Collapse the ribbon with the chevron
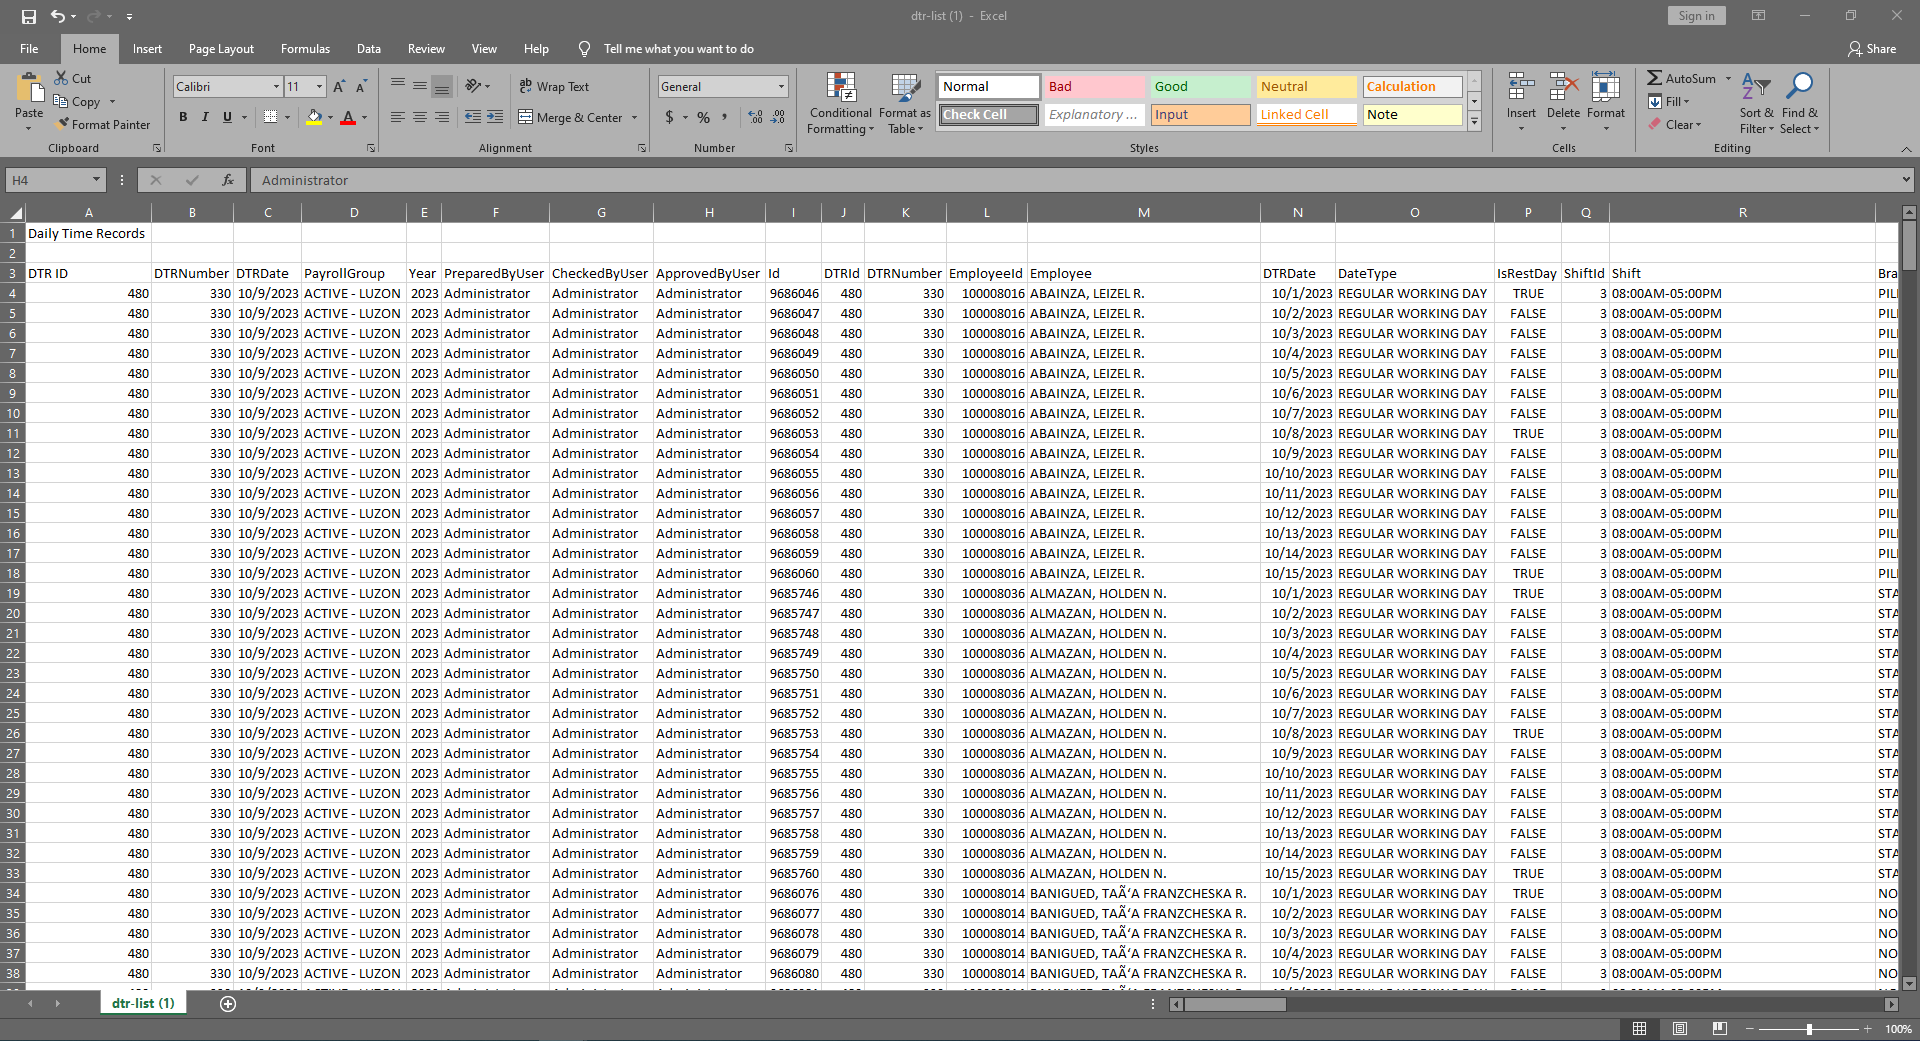Screen dimensions: 1920x1041 tap(1905, 148)
